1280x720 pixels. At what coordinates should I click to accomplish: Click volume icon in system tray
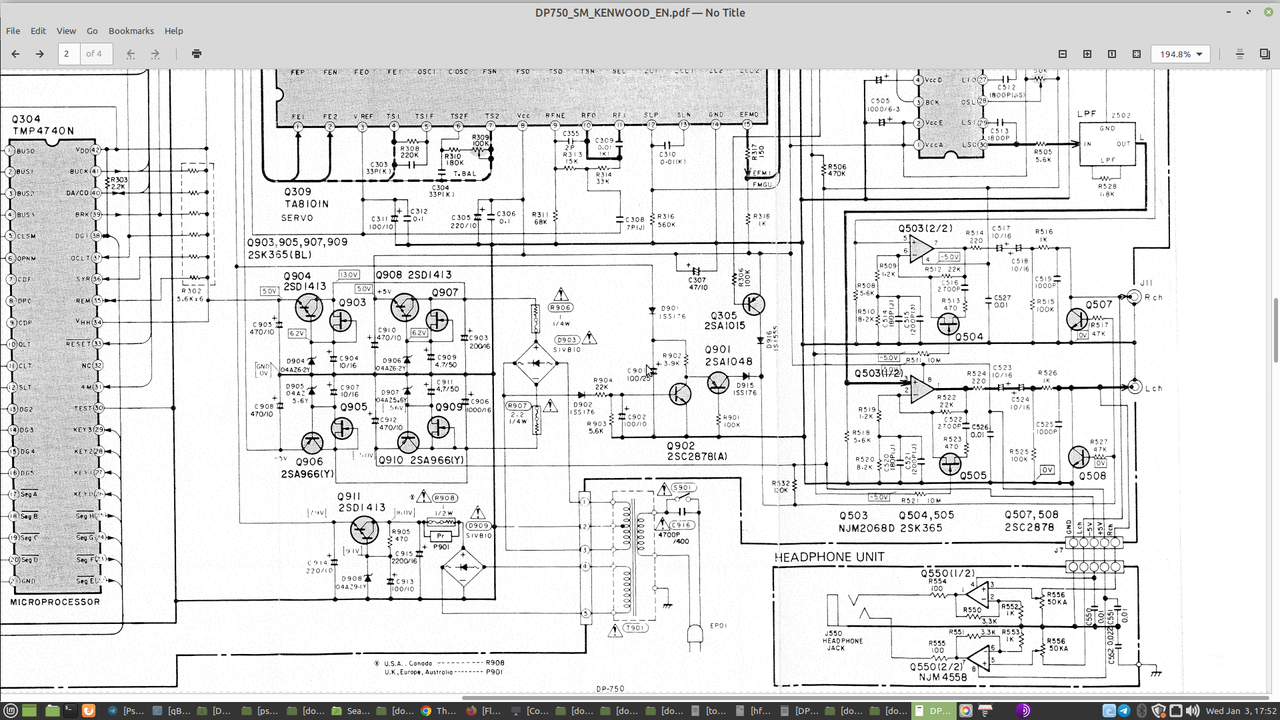[x=1192, y=710]
